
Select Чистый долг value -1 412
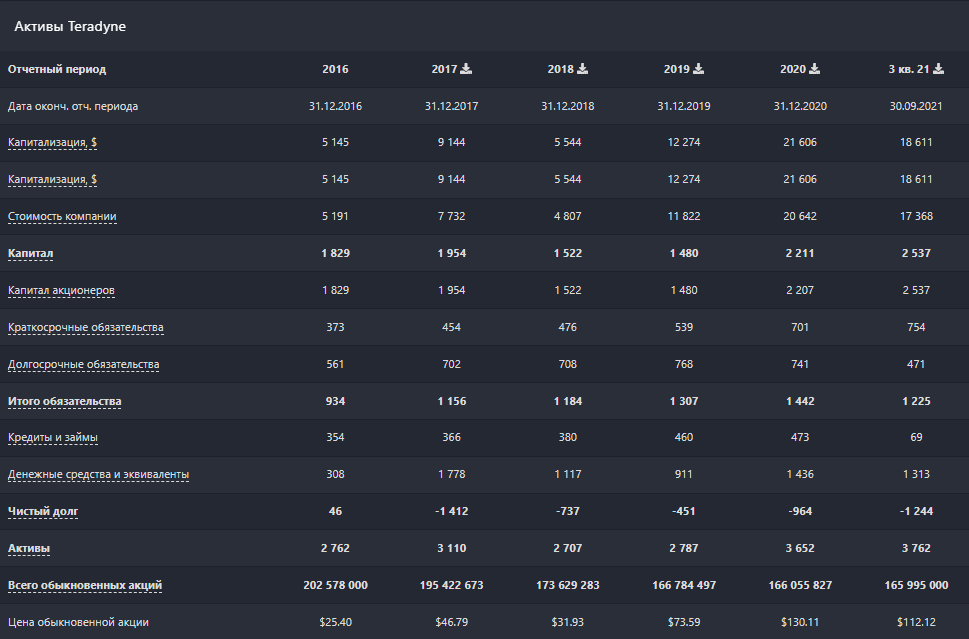[451, 512]
